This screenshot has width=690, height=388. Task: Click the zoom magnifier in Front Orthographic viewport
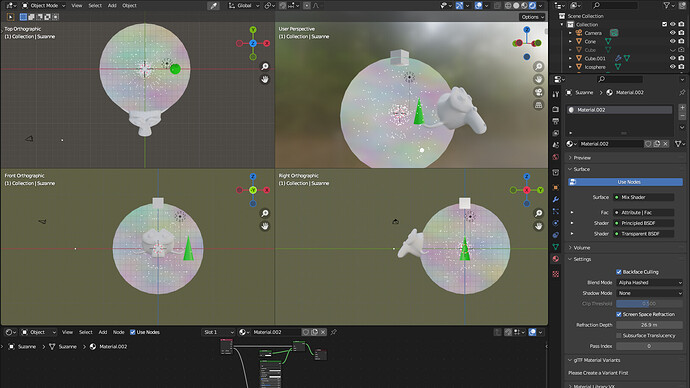[x=265, y=213]
